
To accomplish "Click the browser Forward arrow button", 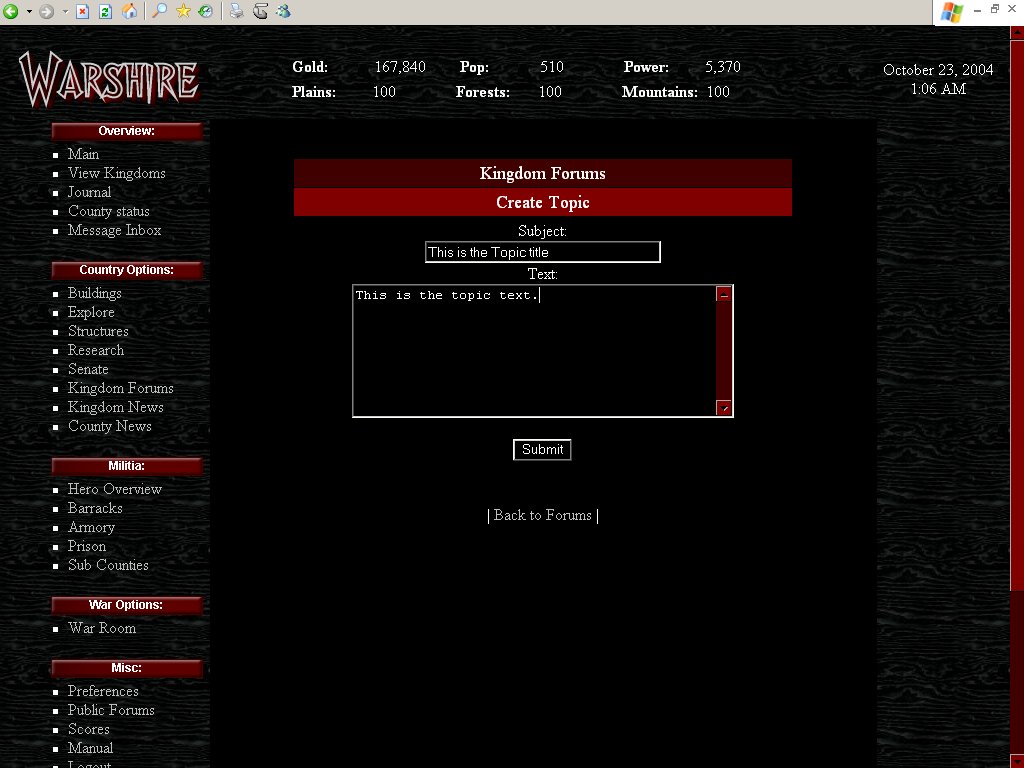I will point(46,12).
